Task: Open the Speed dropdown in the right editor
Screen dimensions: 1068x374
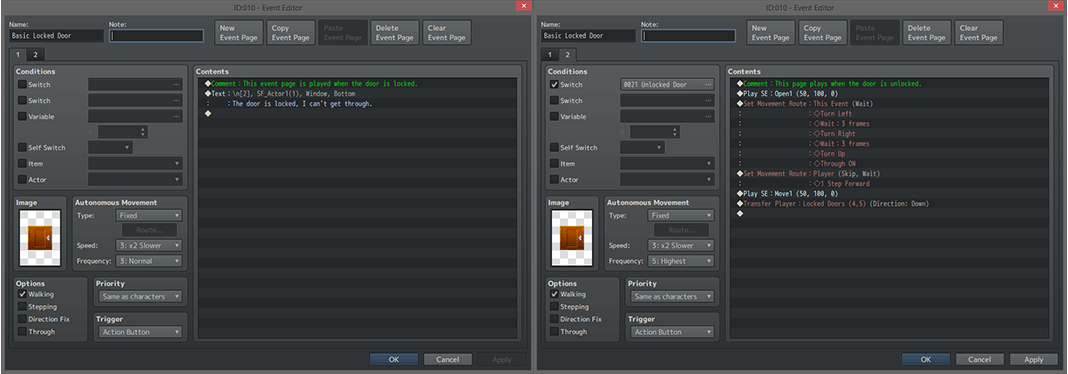Action: 680,245
